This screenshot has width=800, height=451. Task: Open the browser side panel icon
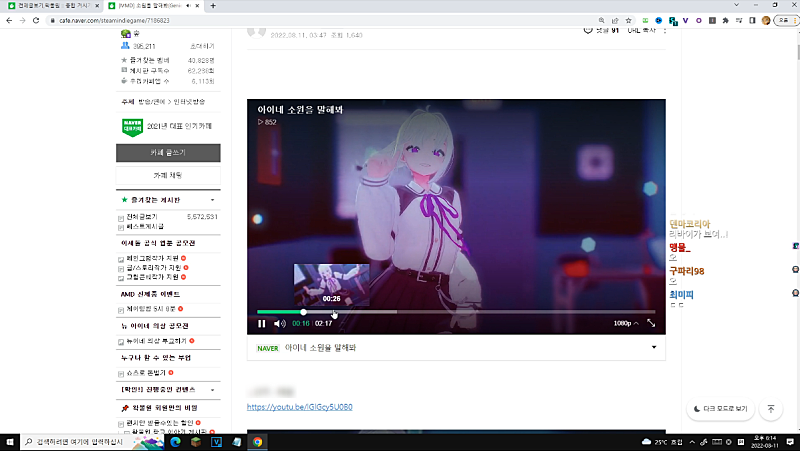tap(752, 20)
